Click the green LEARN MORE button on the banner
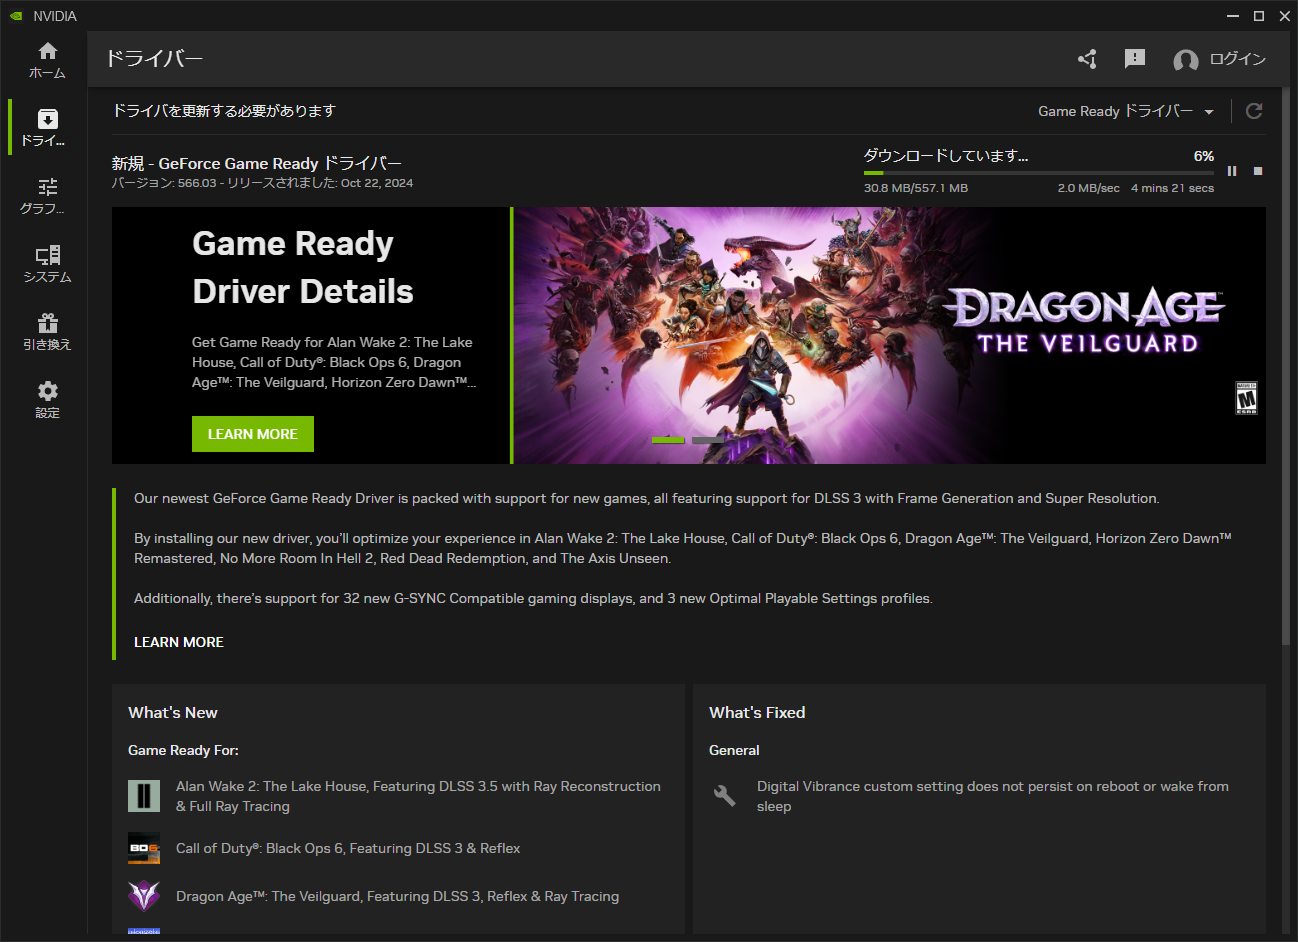 click(x=252, y=433)
